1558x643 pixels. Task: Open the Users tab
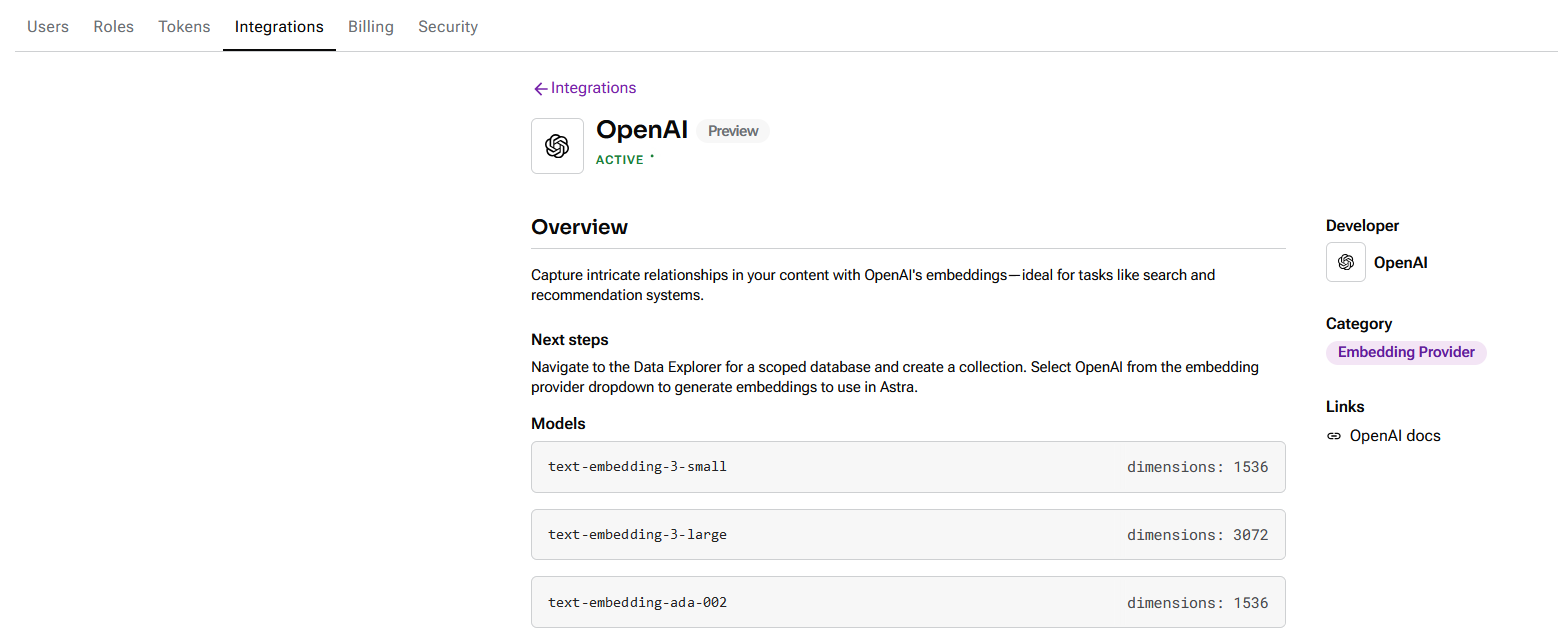[x=48, y=27]
